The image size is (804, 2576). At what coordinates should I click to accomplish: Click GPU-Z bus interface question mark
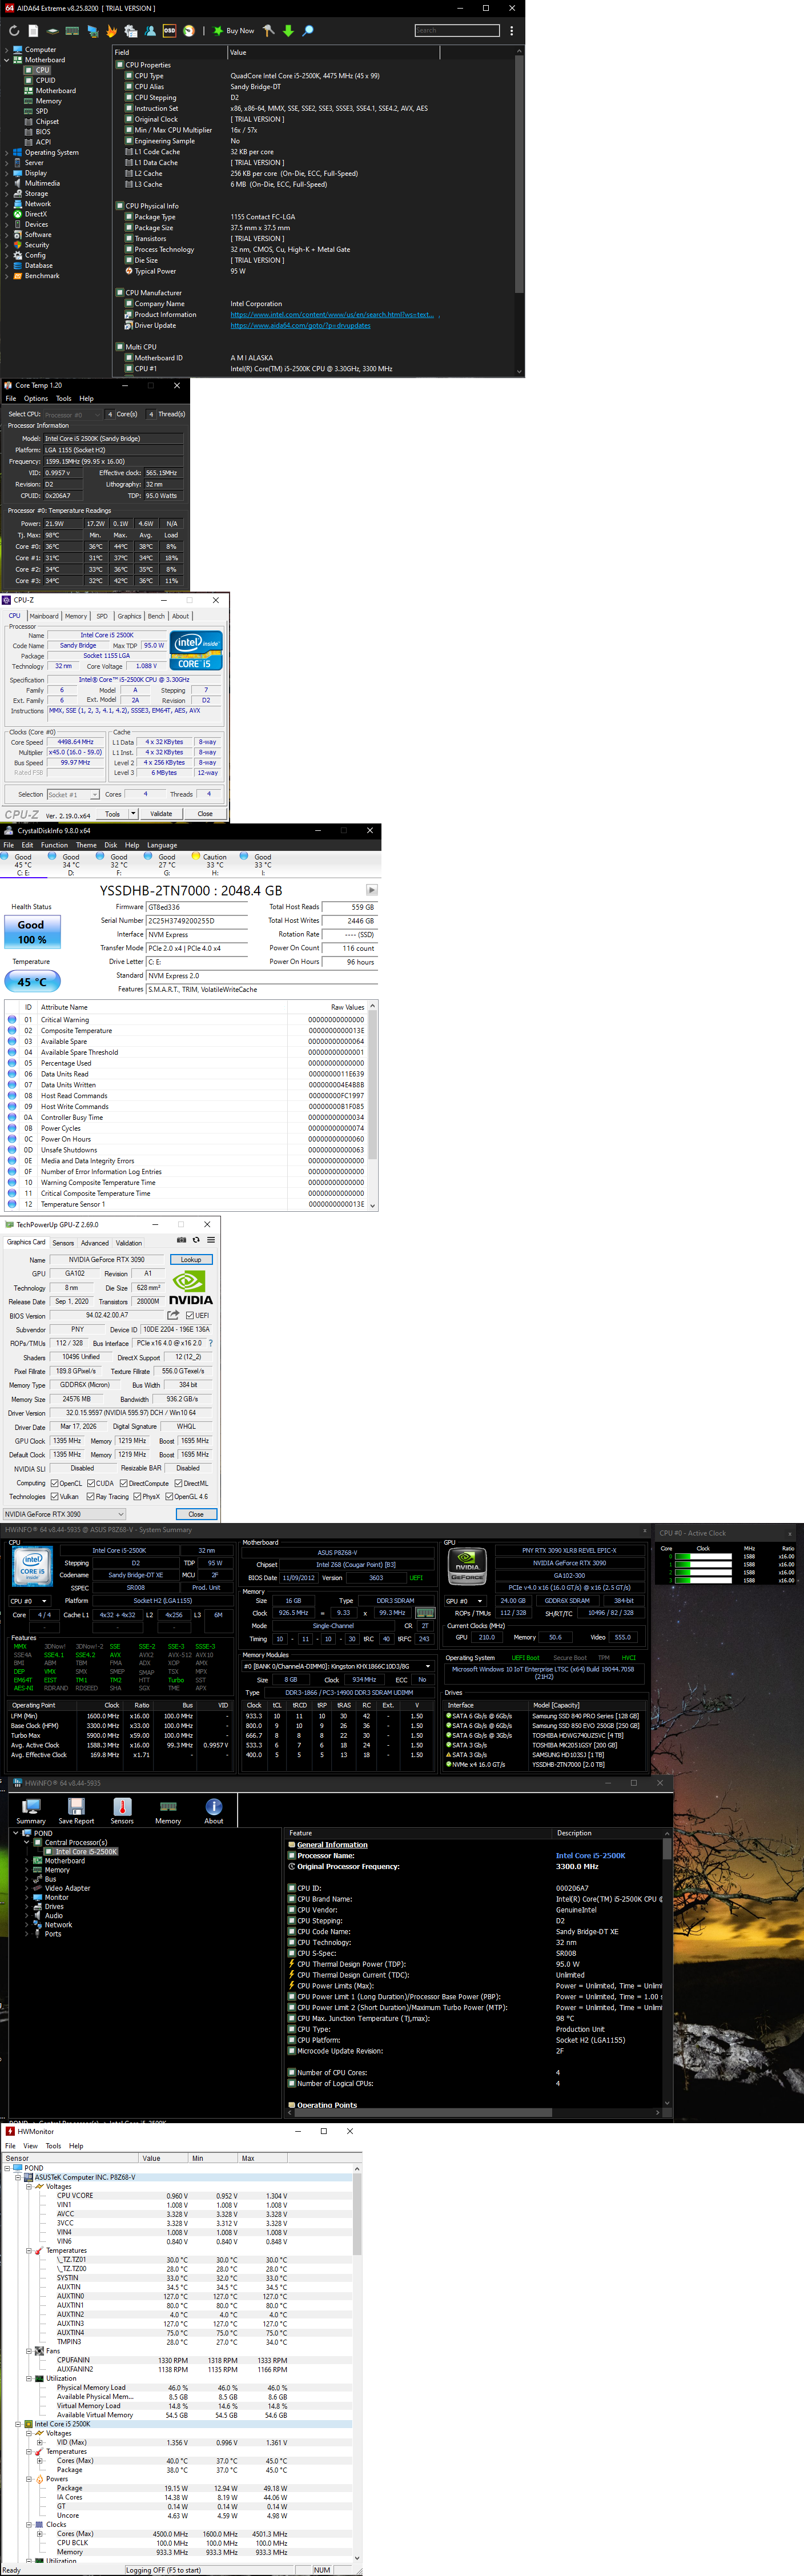pos(210,1343)
